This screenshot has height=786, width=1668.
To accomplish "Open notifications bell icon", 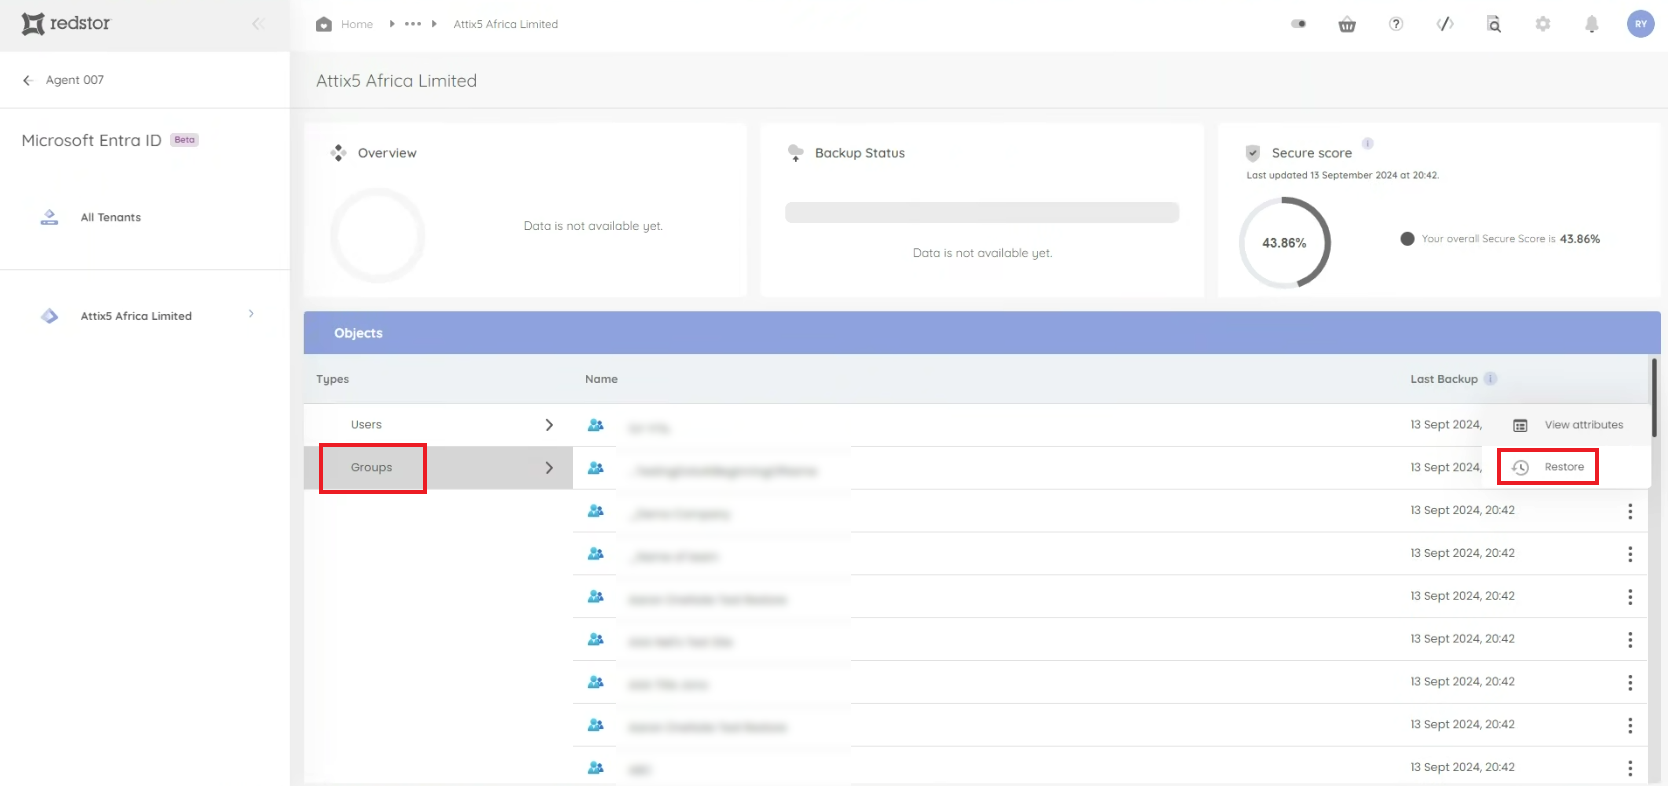I will 1592,24.
